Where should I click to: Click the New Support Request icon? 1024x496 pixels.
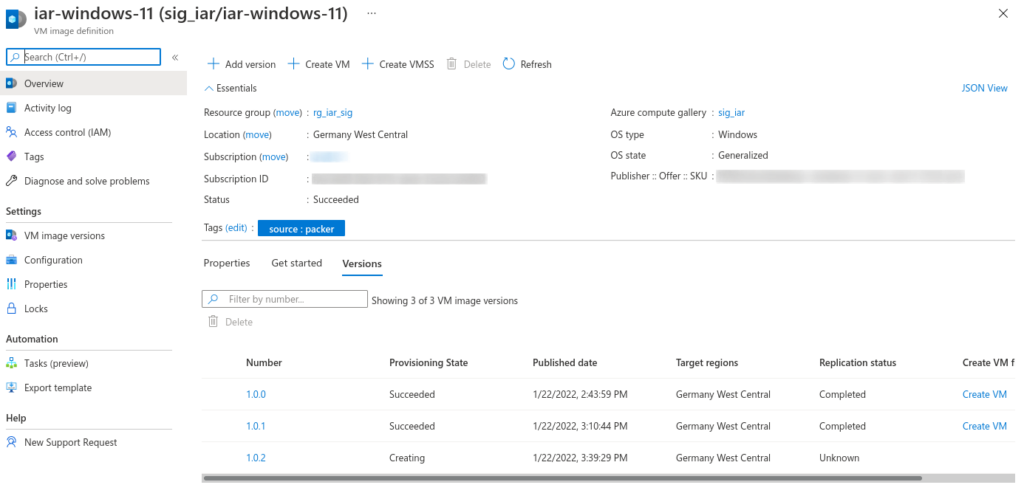click(11, 442)
